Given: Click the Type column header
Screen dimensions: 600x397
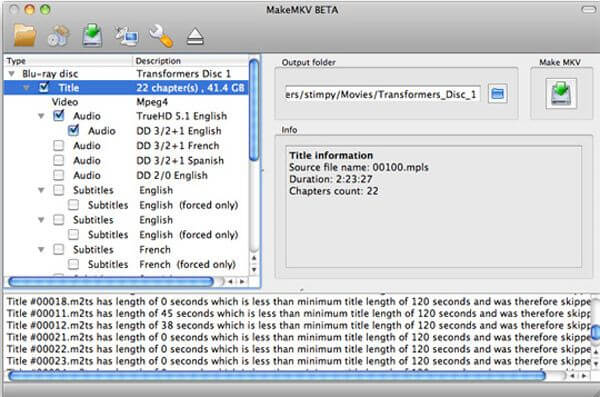Looking at the screenshot, I should [68, 61].
